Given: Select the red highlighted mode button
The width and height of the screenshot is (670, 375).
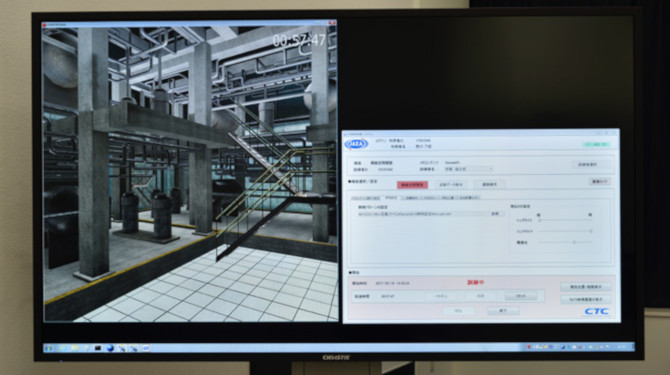Looking at the screenshot, I should [412, 185].
